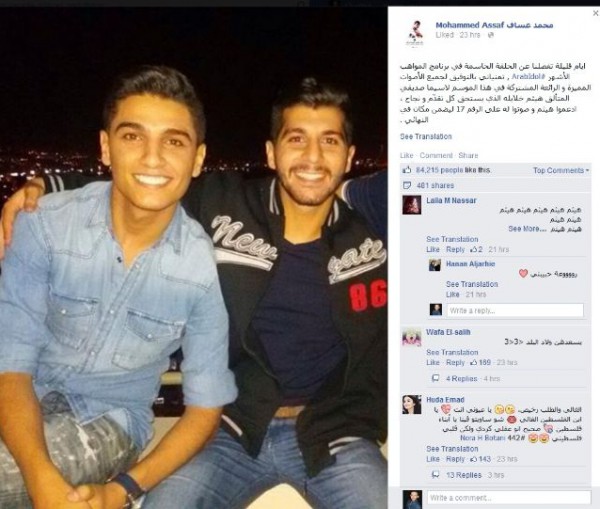Close the photo viewer with the X

(x=595, y=13)
